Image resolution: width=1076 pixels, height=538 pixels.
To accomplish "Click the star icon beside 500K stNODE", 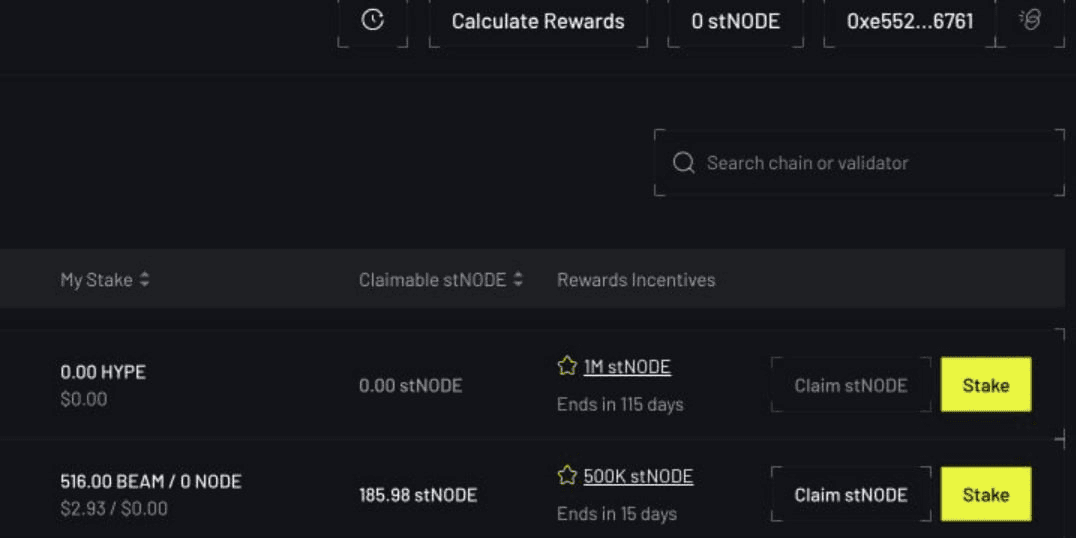I will pos(567,475).
